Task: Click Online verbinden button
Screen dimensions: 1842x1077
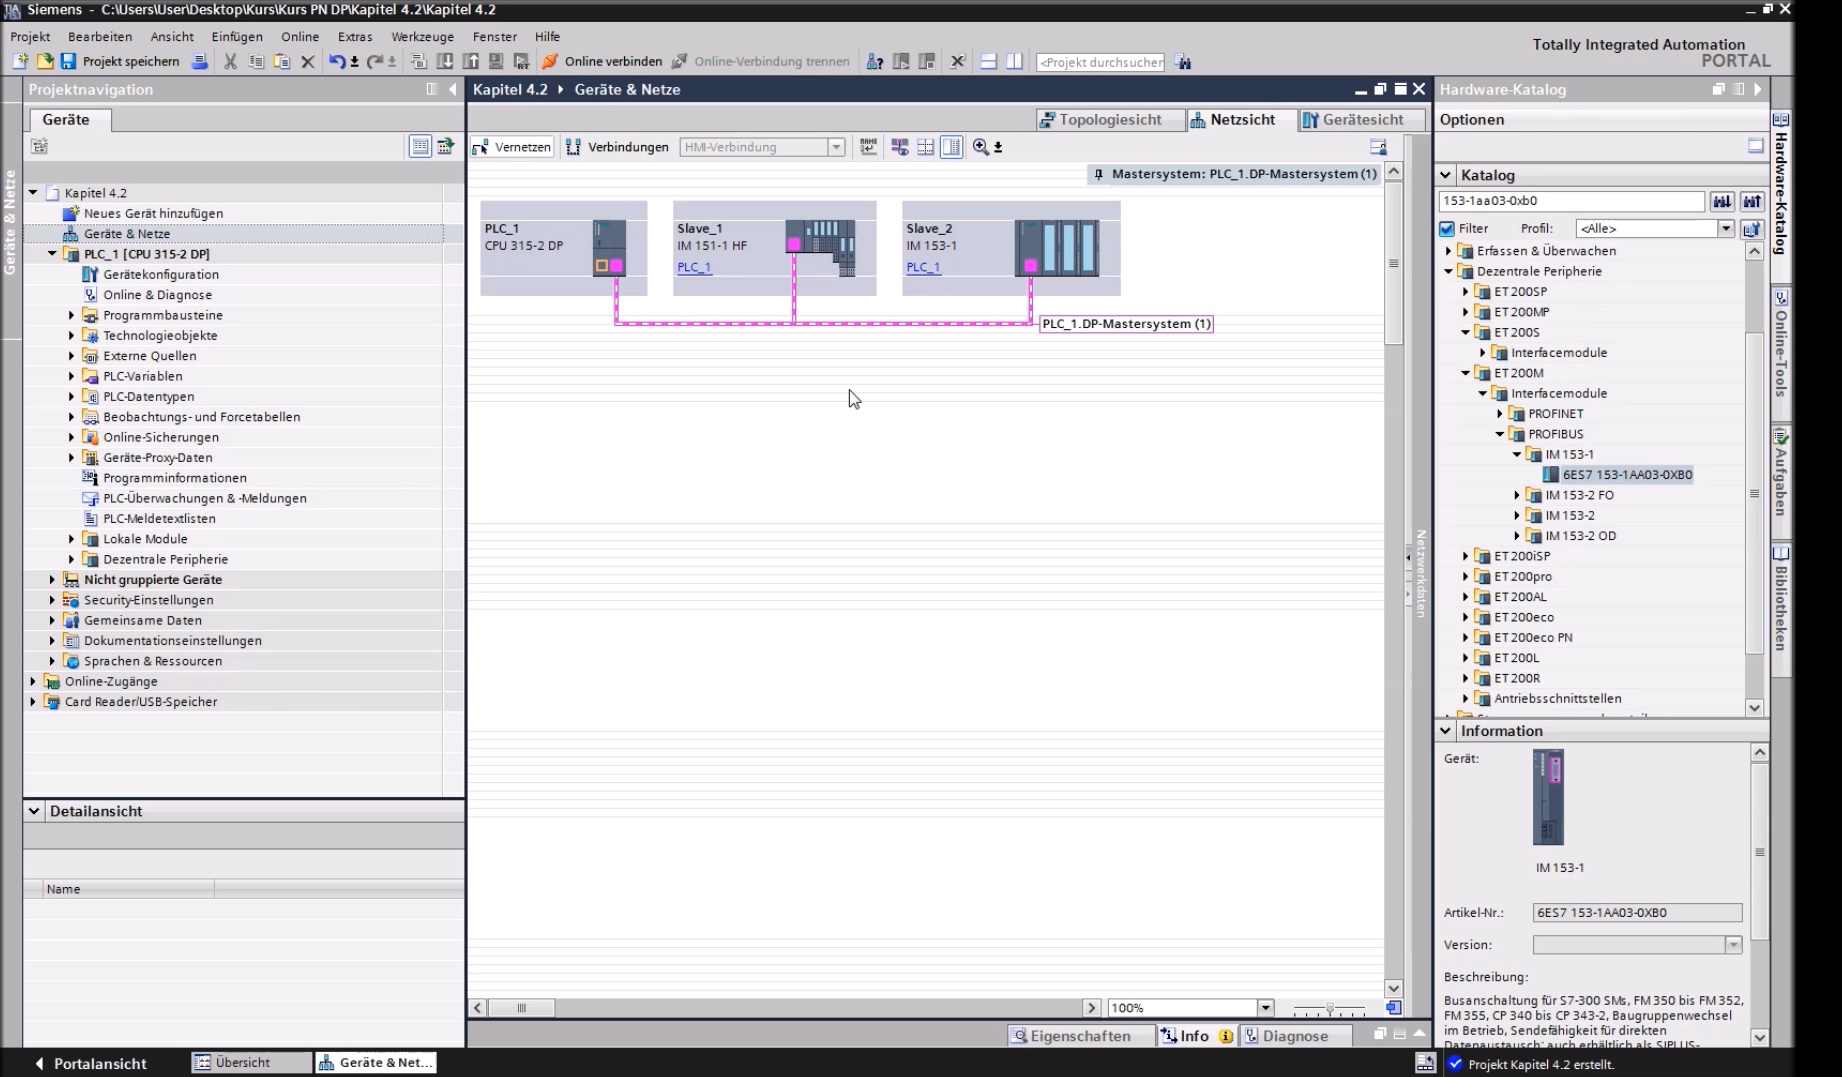Action: (603, 62)
